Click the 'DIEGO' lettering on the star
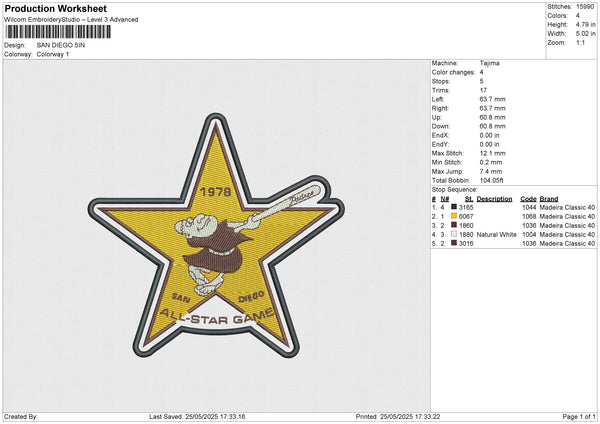Image resolution: width=600 pixels, height=424 pixels. click(251, 297)
